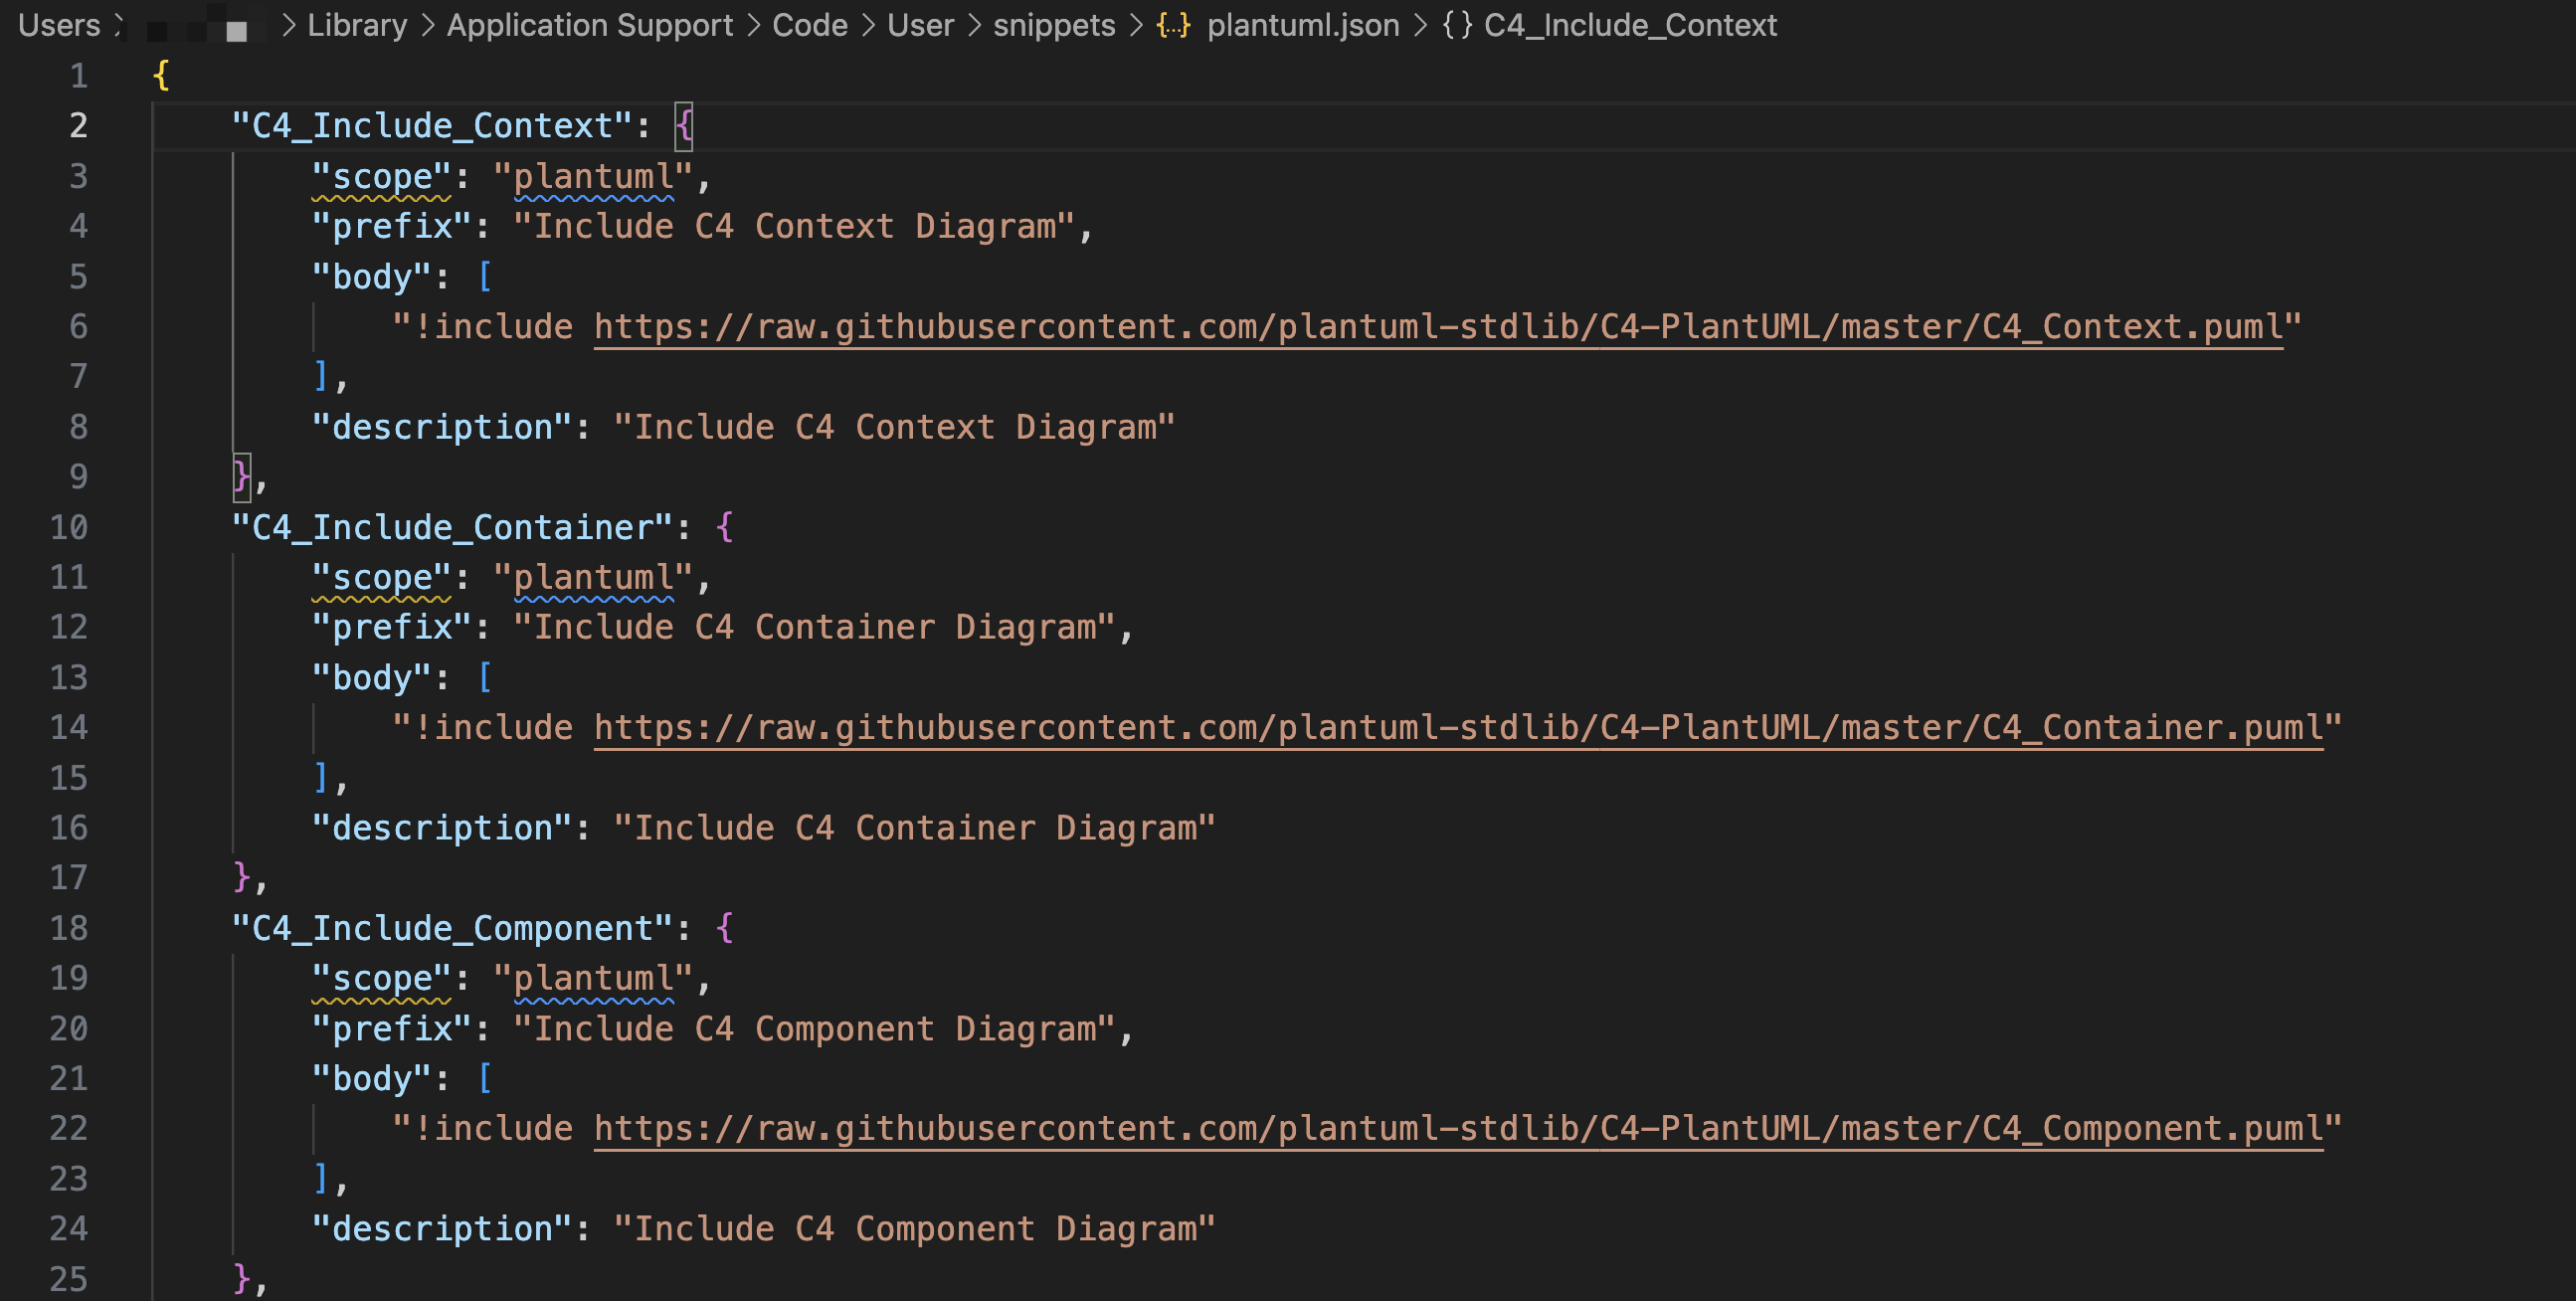Click the highlighted opening brace on line 2
This screenshot has width=2576, height=1301.
click(x=684, y=126)
